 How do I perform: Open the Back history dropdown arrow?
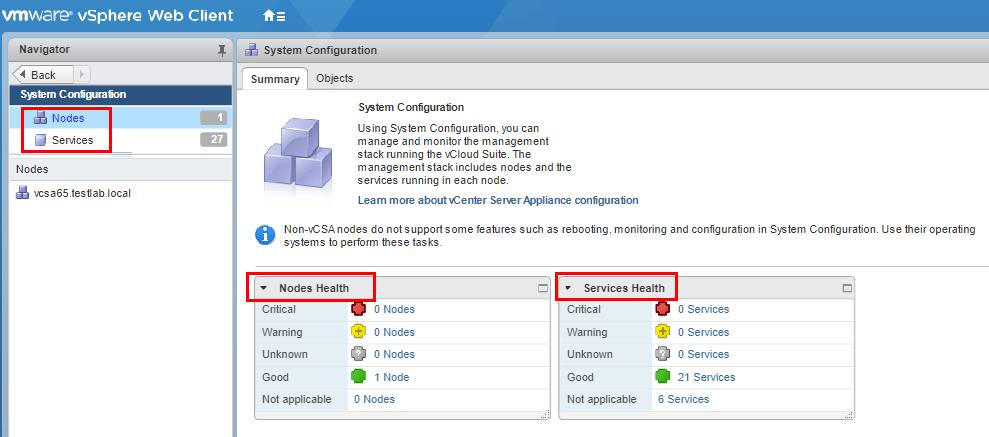(x=83, y=75)
